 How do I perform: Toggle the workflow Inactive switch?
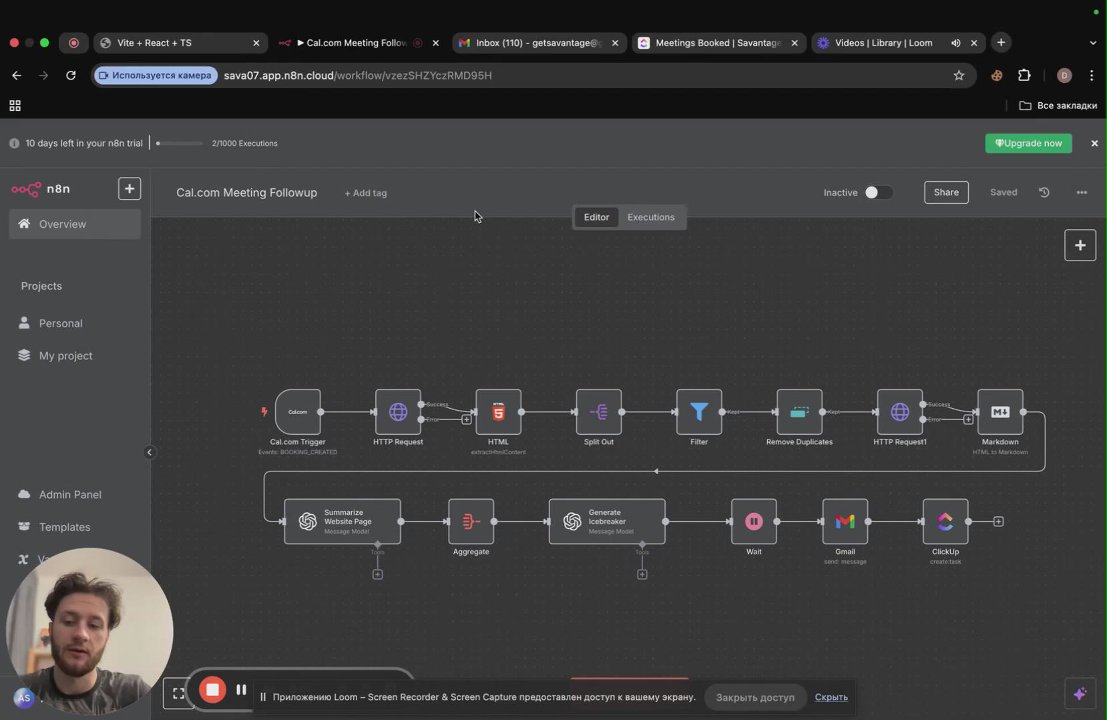pyautogui.click(x=878, y=192)
